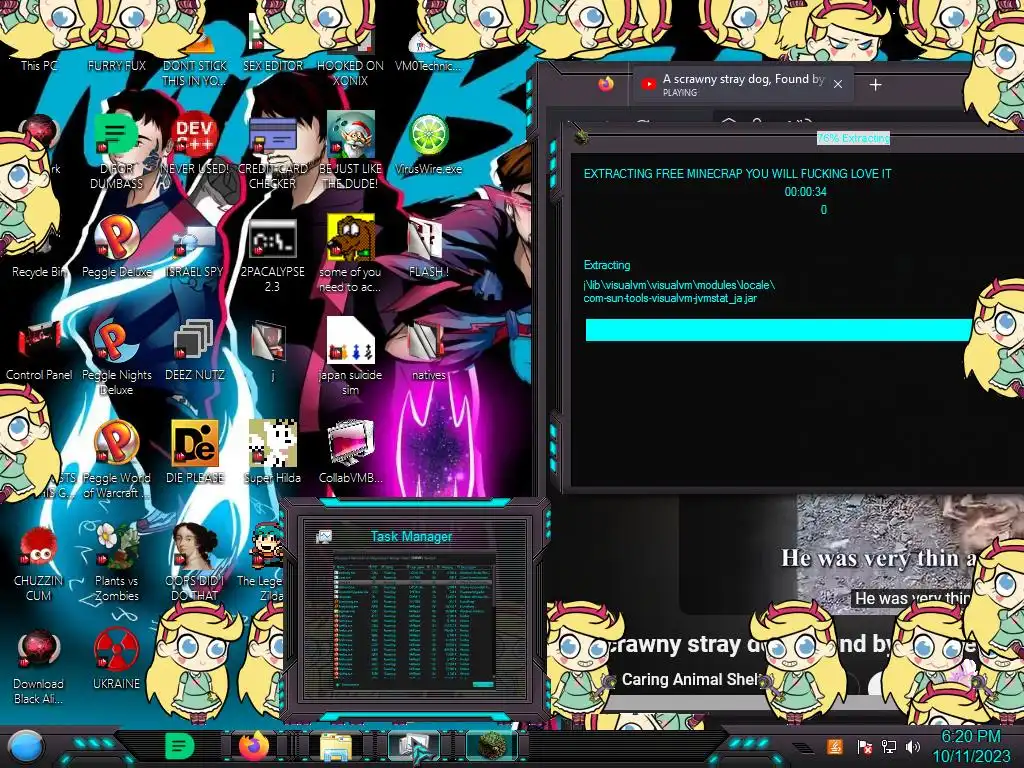
Task: Open the green chat app in the taskbar
Action: coord(178,746)
